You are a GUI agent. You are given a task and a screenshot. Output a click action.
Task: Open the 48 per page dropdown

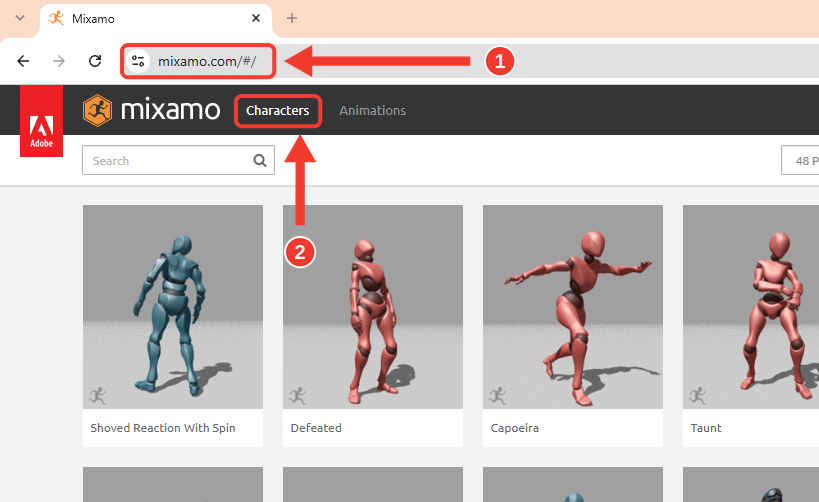[x=800, y=160]
